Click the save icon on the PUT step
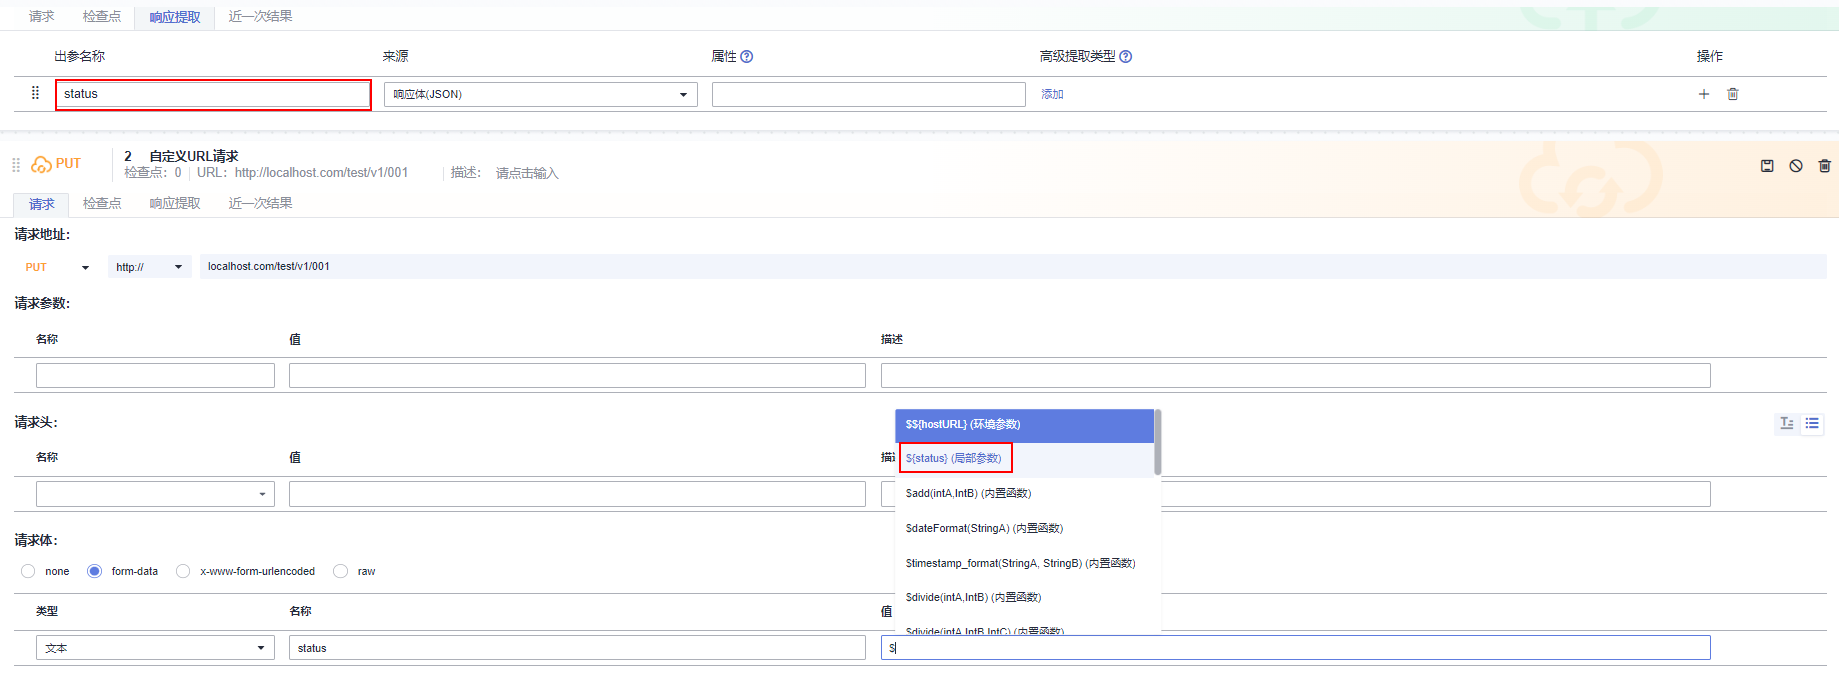Image resolution: width=1839 pixels, height=682 pixels. click(x=1767, y=166)
